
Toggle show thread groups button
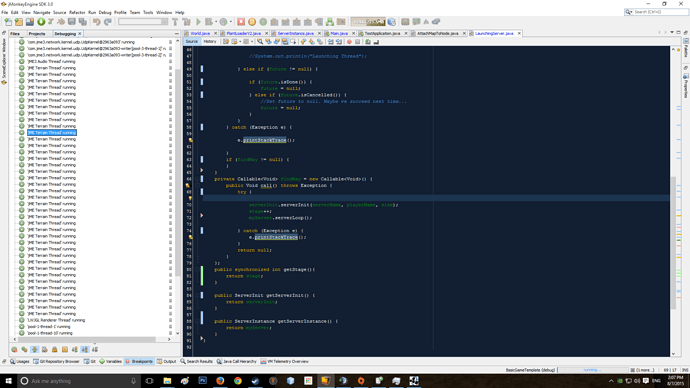click(x=25, y=349)
